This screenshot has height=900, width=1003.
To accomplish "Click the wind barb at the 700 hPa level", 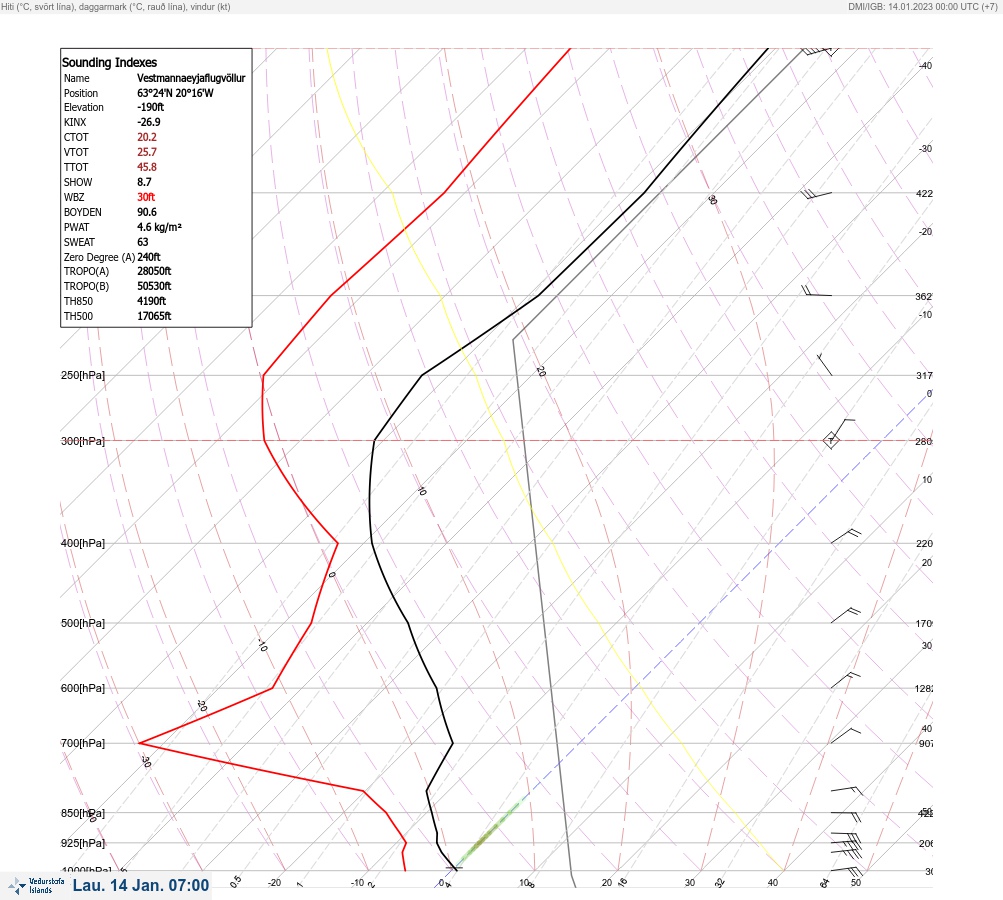I will click(846, 736).
